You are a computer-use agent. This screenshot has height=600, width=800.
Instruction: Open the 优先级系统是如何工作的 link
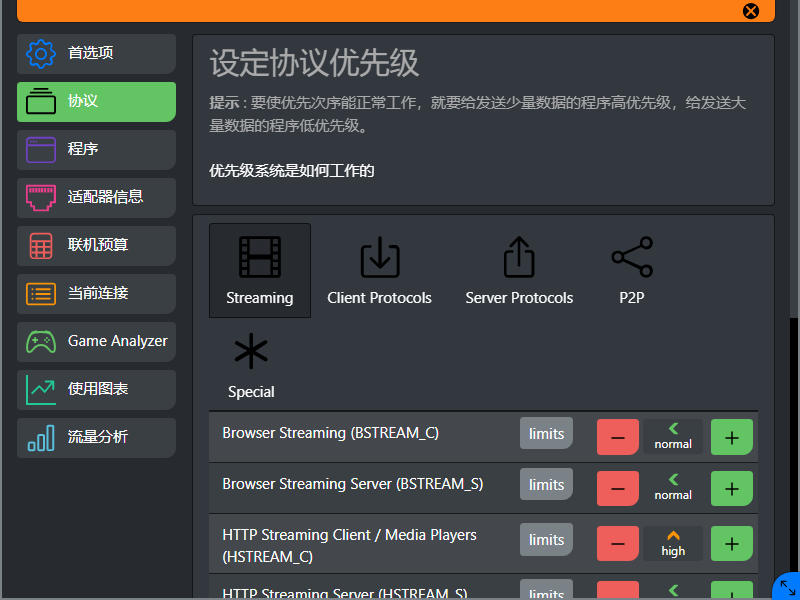click(288, 170)
